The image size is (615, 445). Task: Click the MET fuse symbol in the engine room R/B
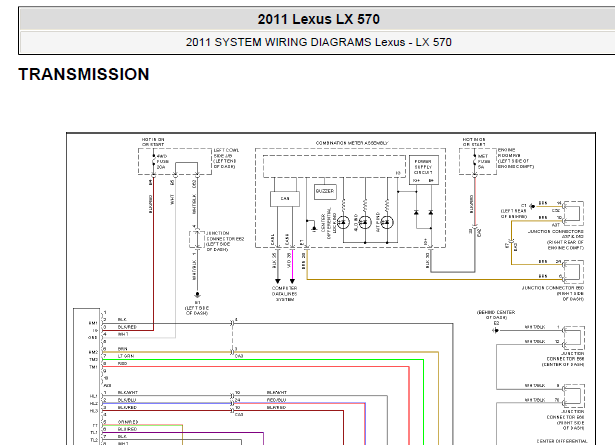point(475,162)
